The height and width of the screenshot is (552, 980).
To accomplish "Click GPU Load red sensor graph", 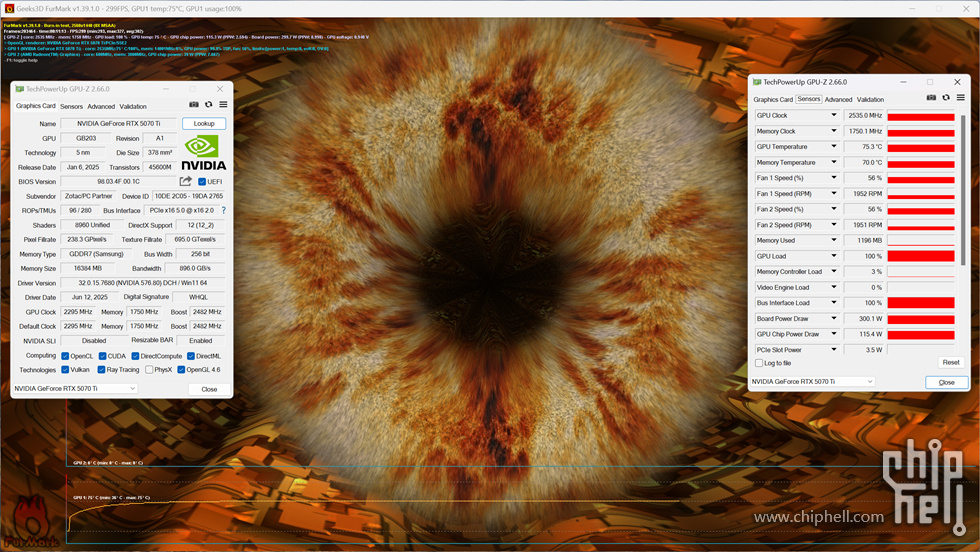I will tap(921, 256).
